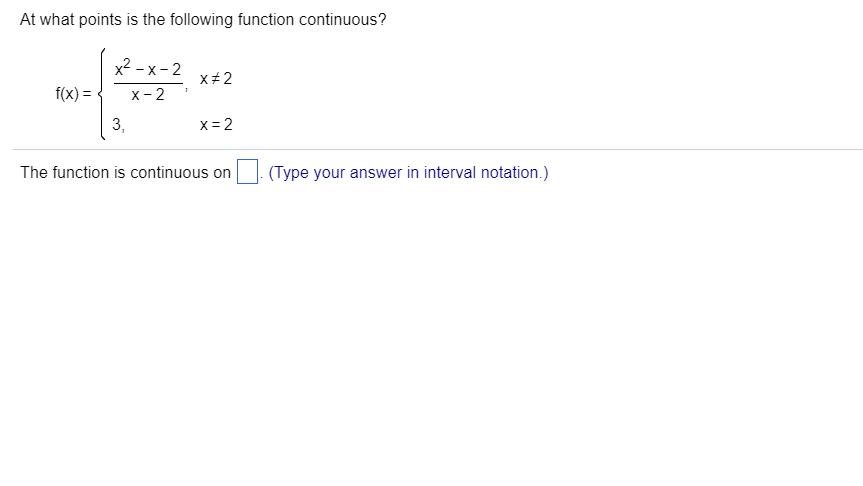Viewport: 863px width, 486px height.
Task: Click the large left curly brace
Action: click(x=102, y=94)
